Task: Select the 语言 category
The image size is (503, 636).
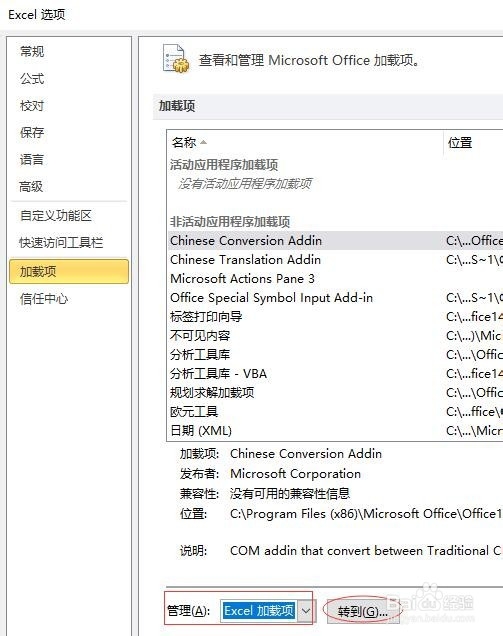Action: pos(32,159)
